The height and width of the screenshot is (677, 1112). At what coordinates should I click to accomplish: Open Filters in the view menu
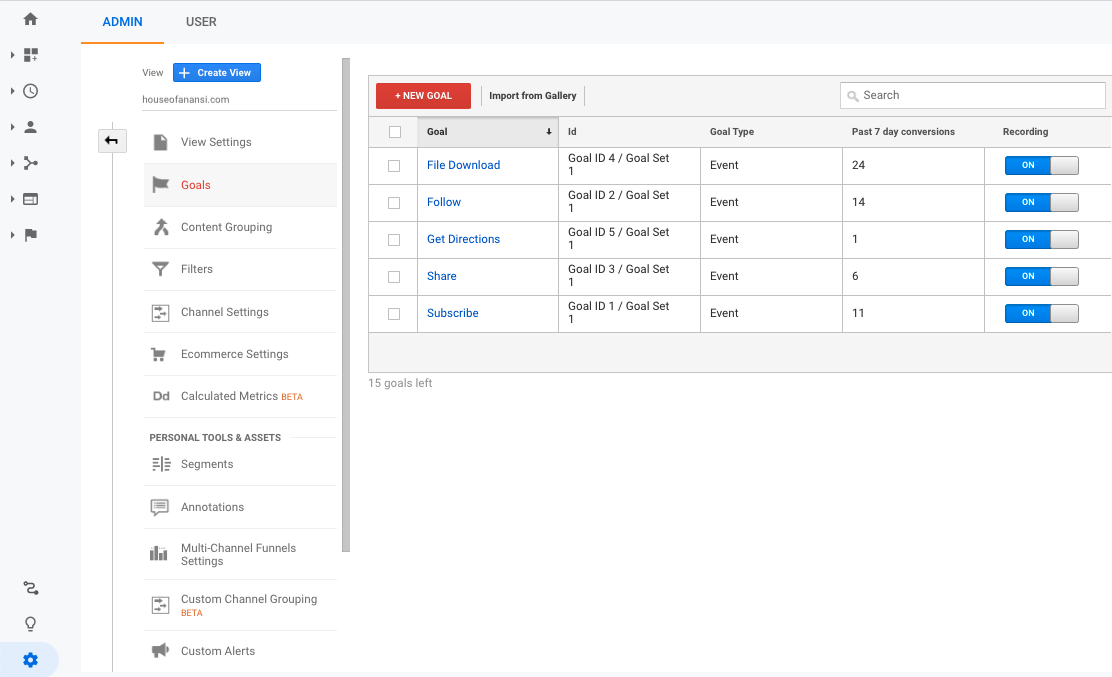[x=197, y=269]
